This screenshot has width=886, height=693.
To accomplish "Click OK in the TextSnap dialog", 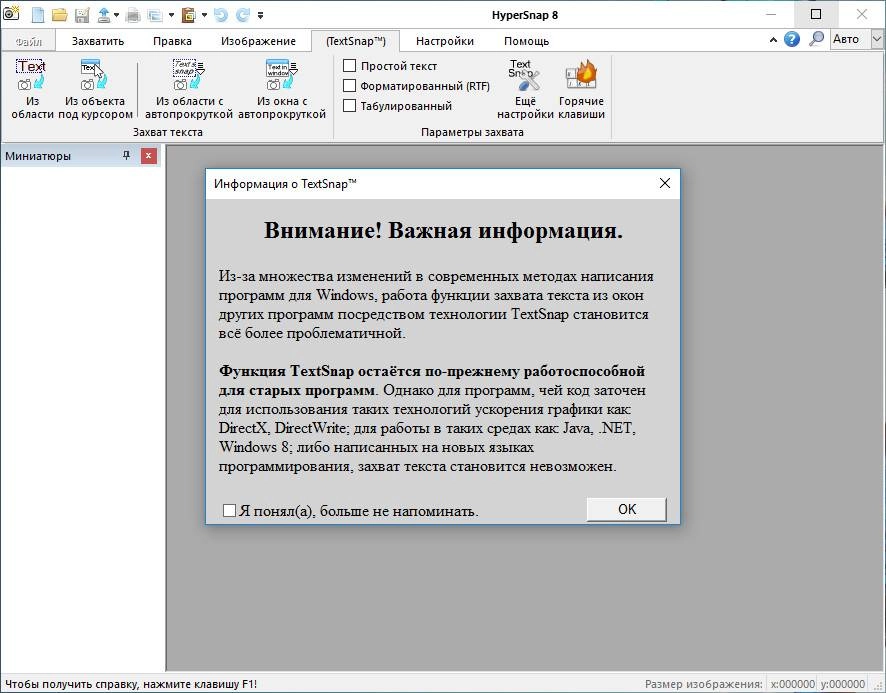I will 627,509.
